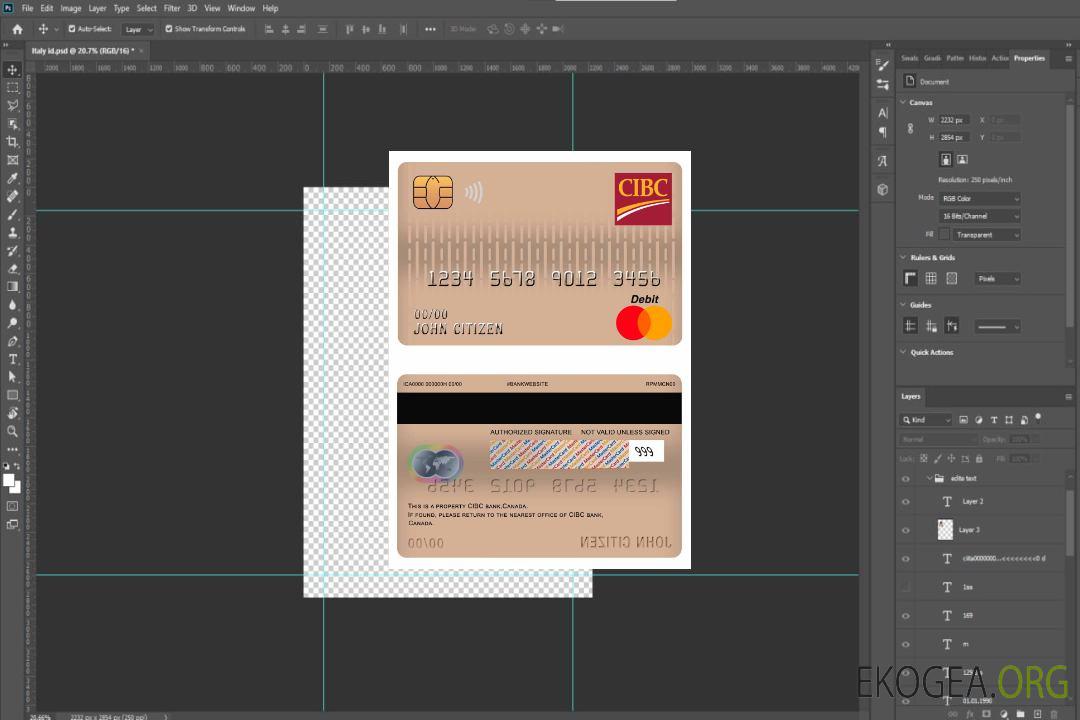1080x720 pixels.
Task: Open the Window menu
Action: pos(241,8)
